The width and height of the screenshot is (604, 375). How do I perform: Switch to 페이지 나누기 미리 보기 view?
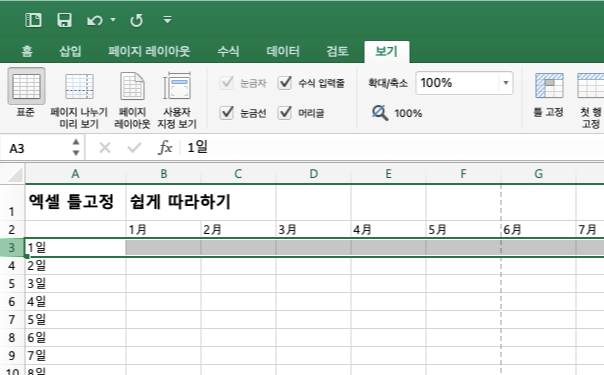click(x=79, y=101)
